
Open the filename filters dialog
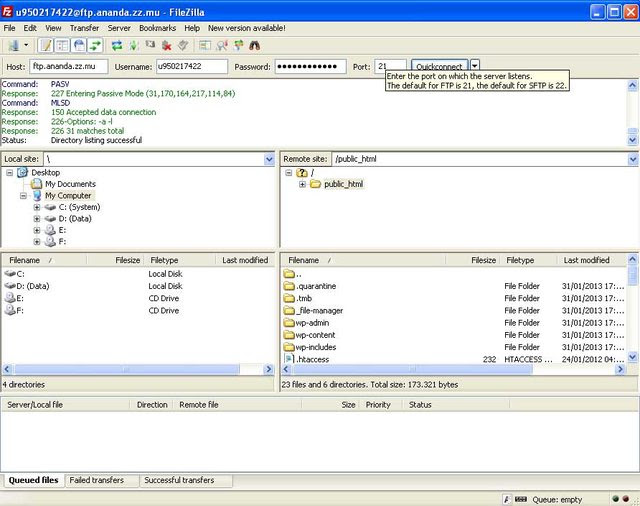pos(204,45)
